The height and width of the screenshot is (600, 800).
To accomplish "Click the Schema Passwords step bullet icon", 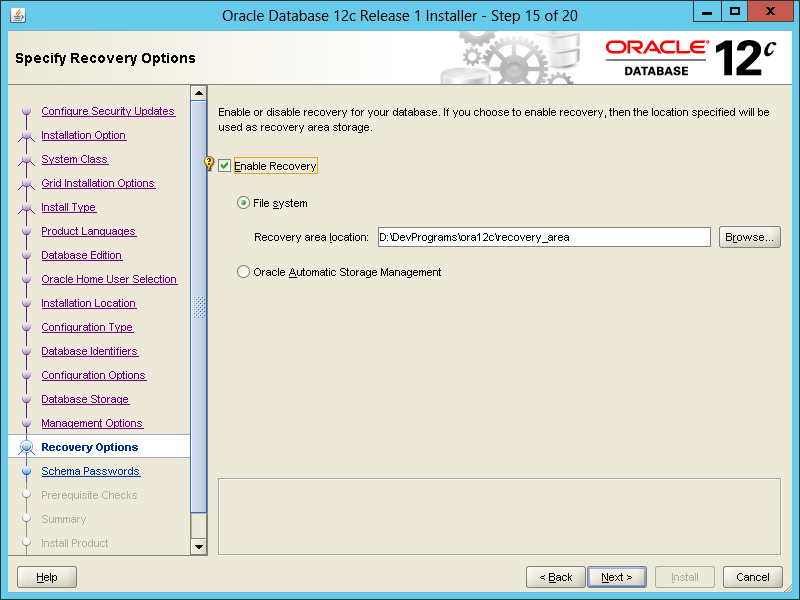I will [27, 471].
